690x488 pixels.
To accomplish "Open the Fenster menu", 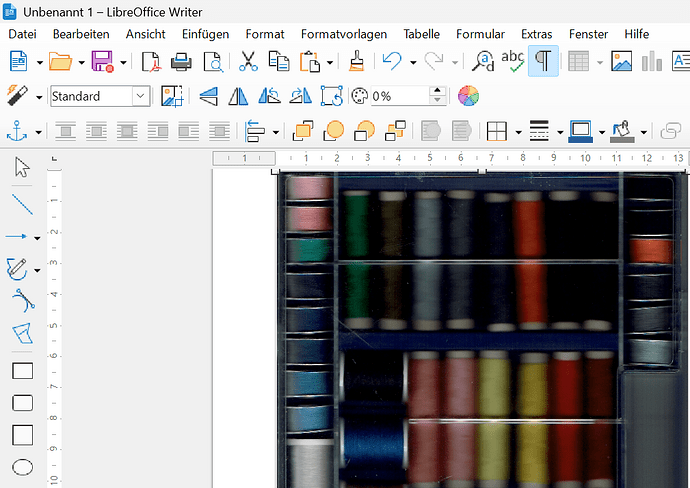I will point(588,34).
